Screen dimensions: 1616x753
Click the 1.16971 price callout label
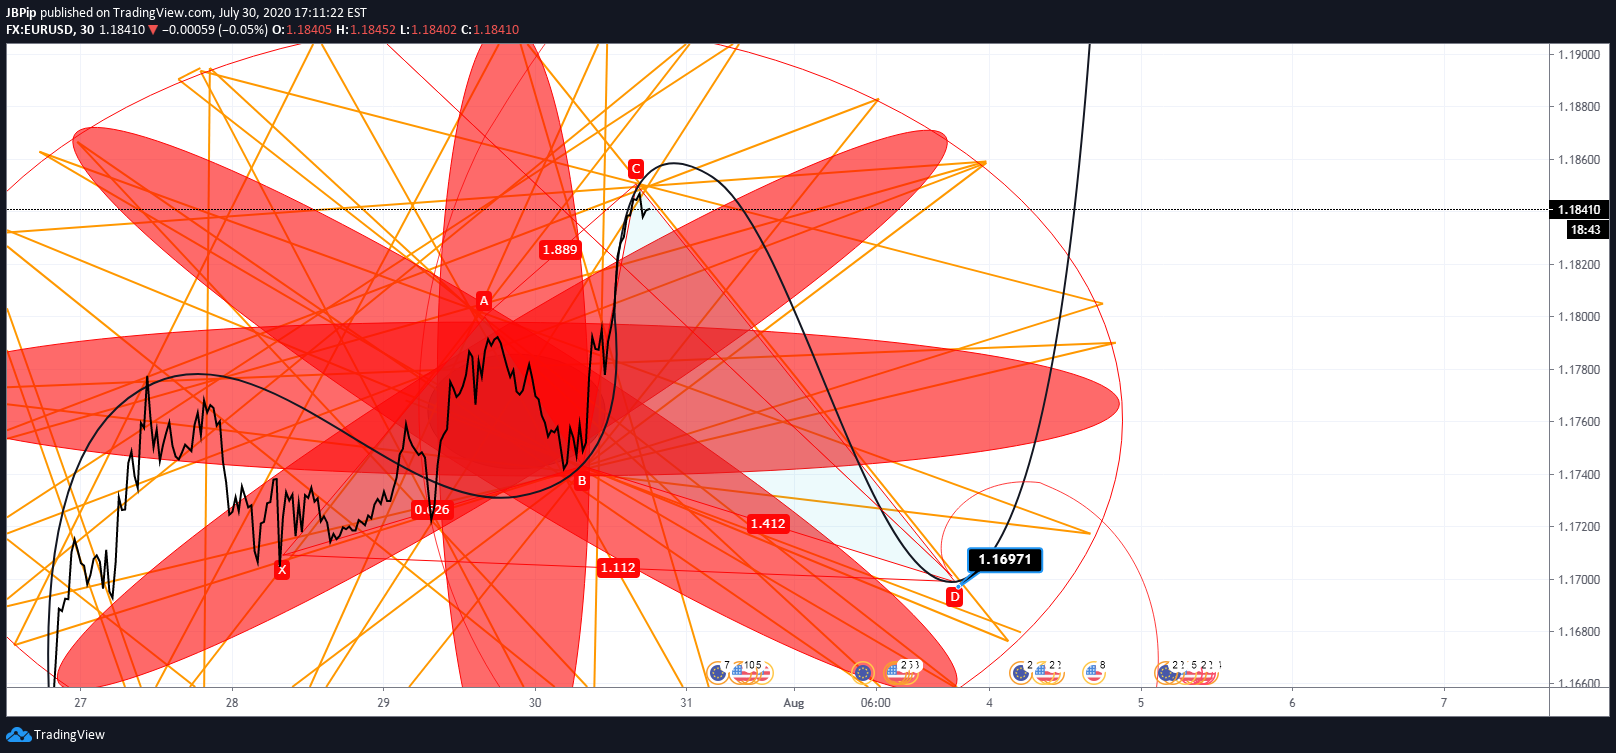[1005, 560]
